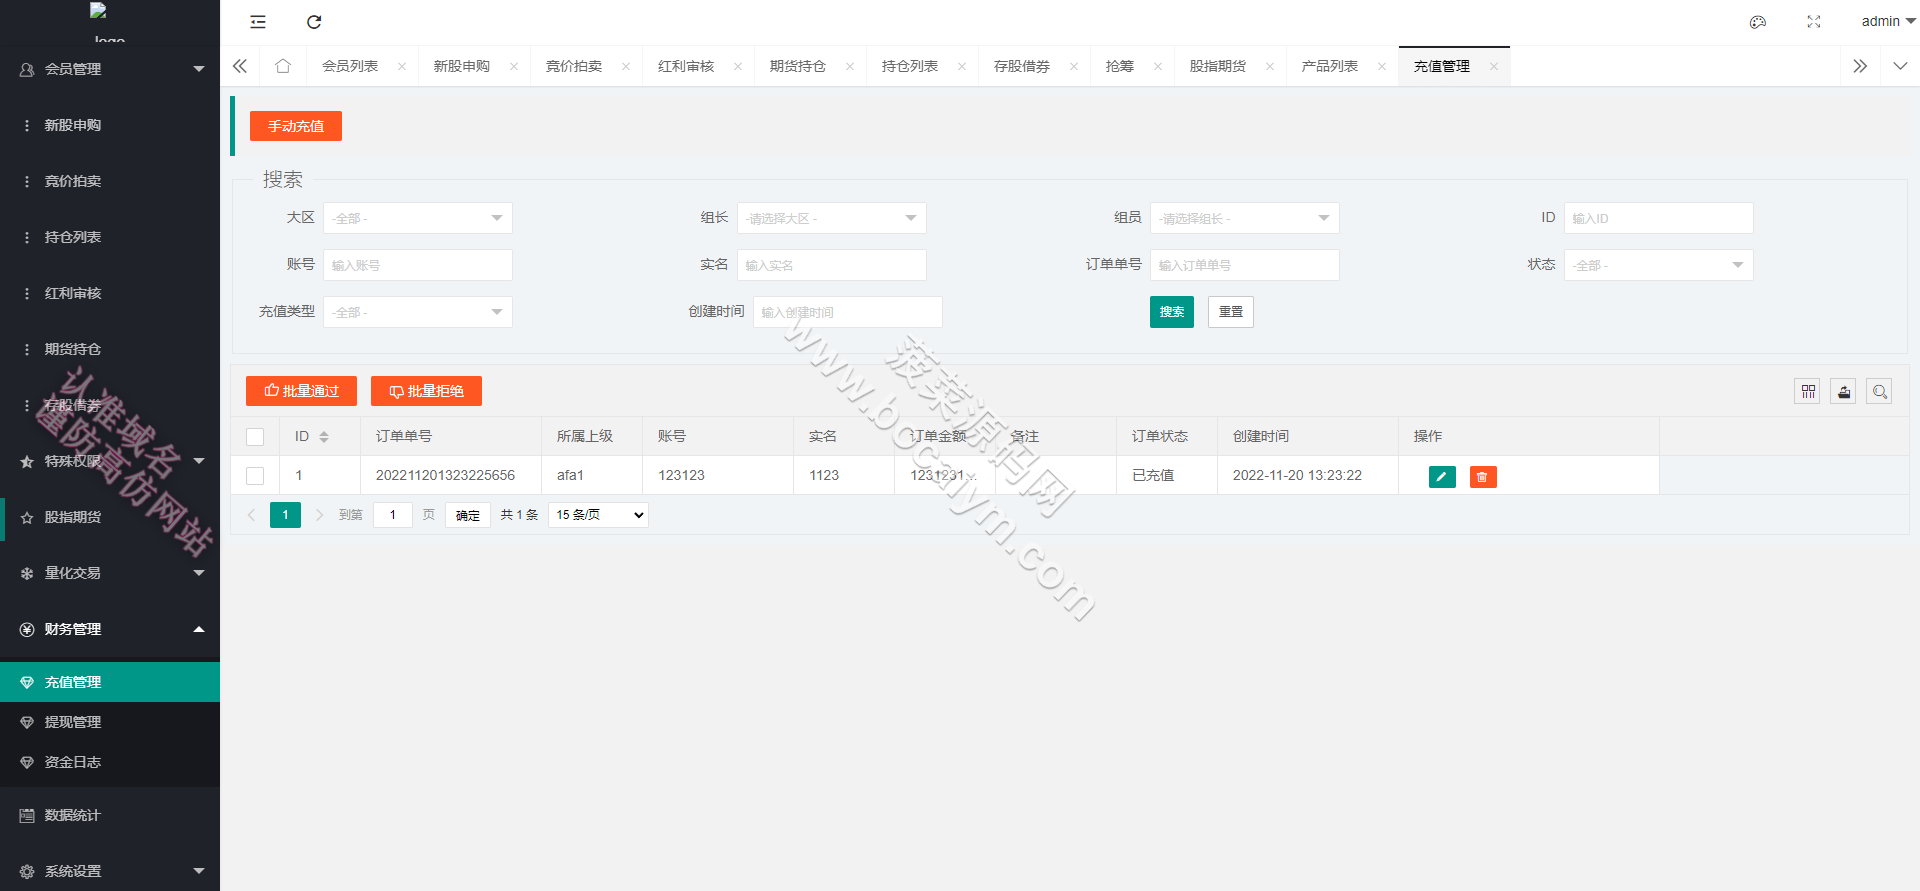Close the 期货持仓 tab

coord(850,67)
